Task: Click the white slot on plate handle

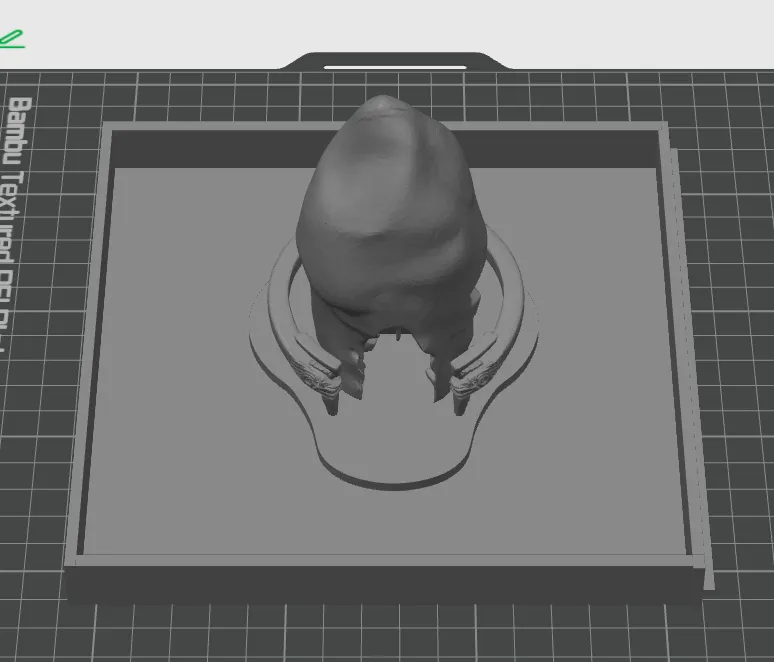Action: [395, 68]
